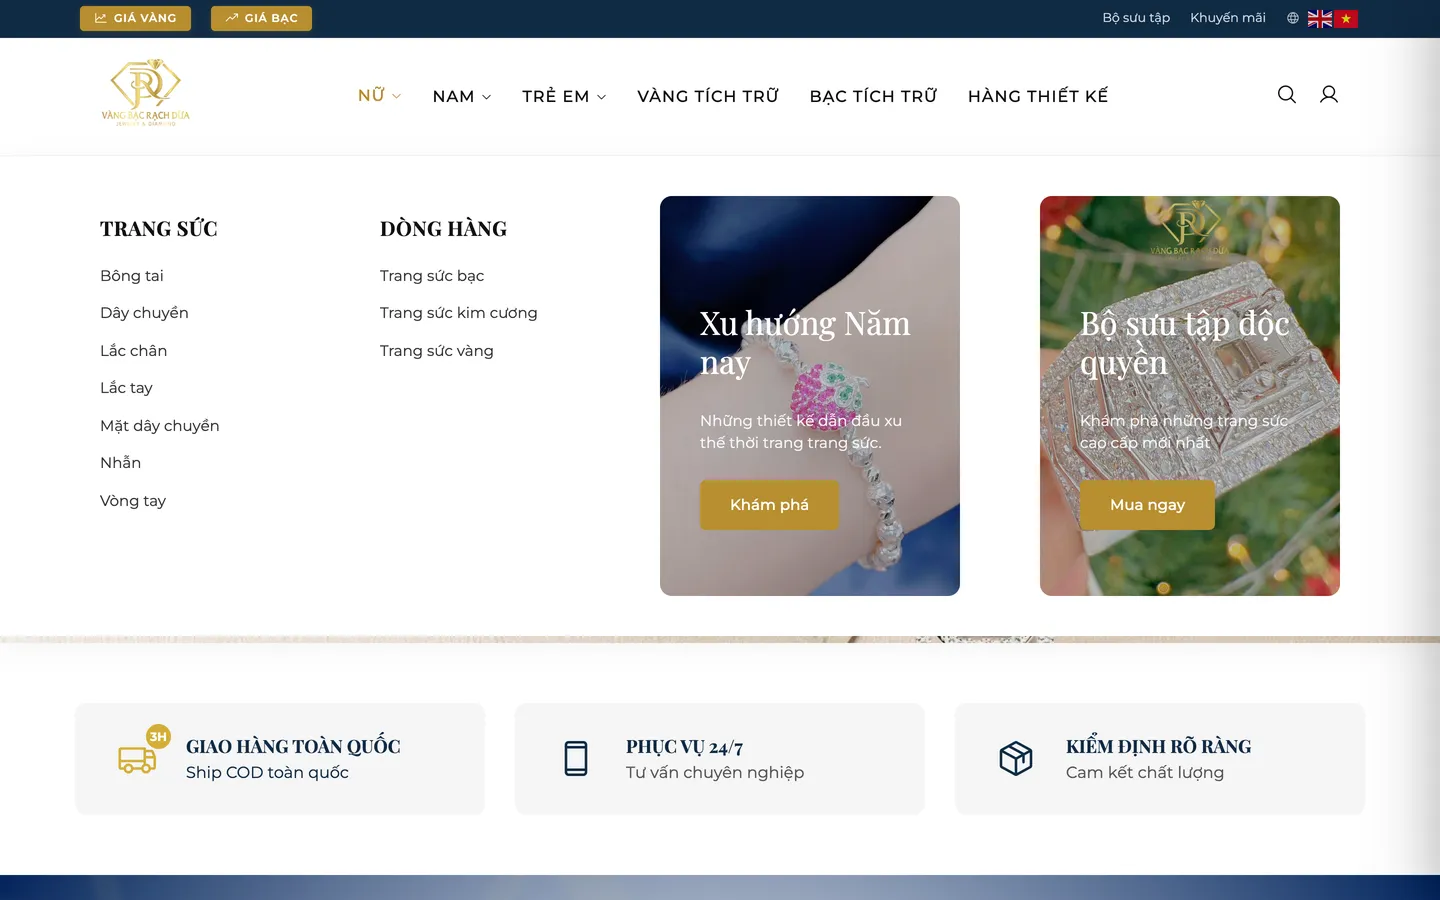Select Nhẫn category

(x=120, y=463)
